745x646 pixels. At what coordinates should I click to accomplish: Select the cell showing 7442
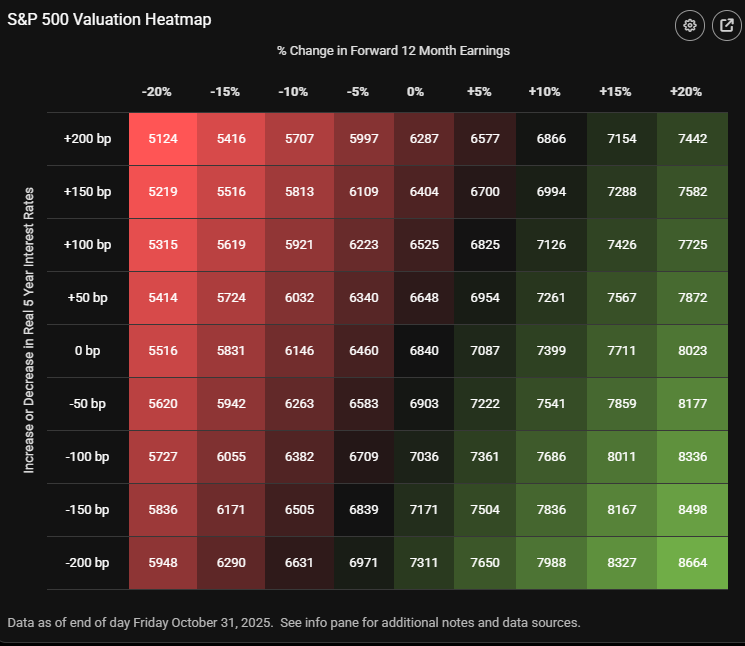pyautogui.click(x=692, y=139)
